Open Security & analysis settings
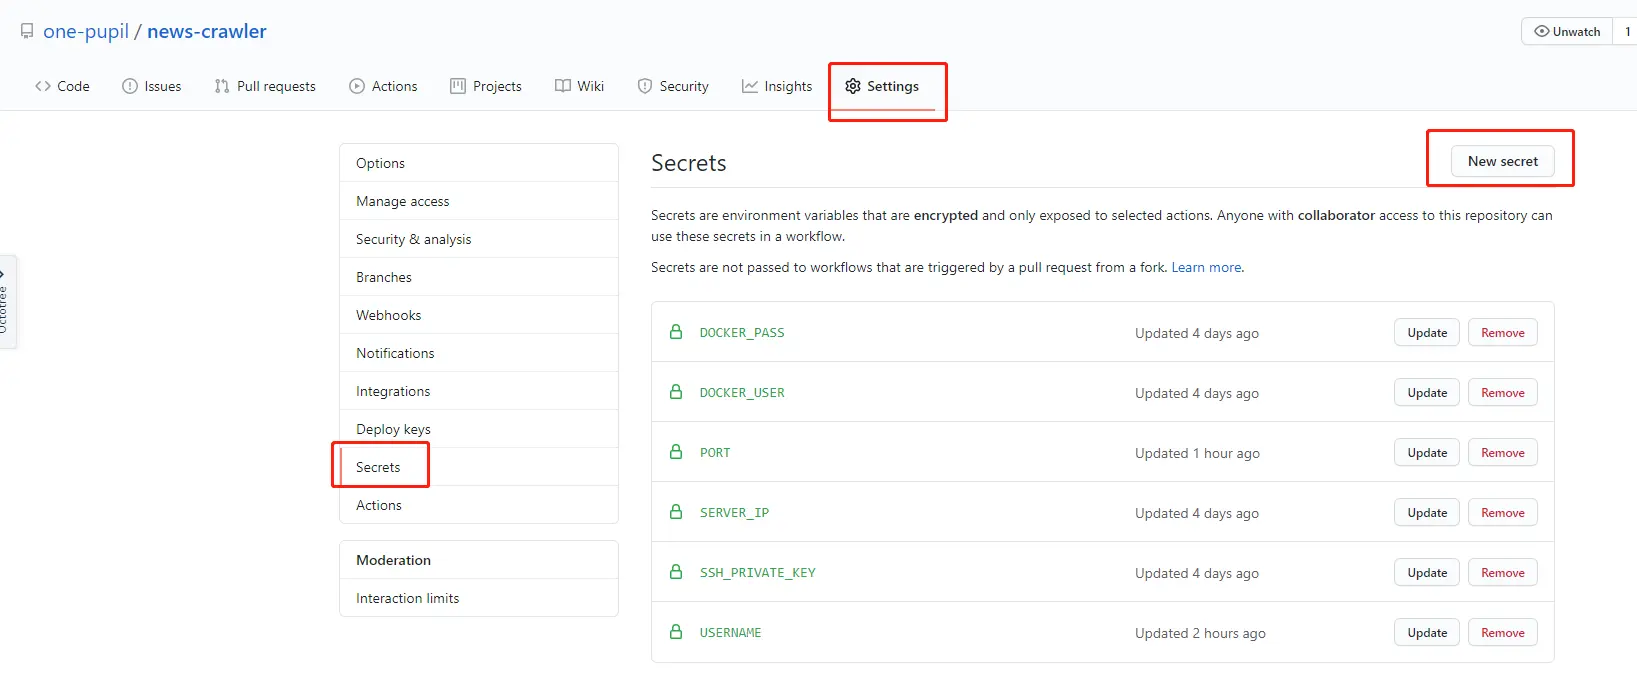Viewport: 1637px width, 698px height. point(479,239)
